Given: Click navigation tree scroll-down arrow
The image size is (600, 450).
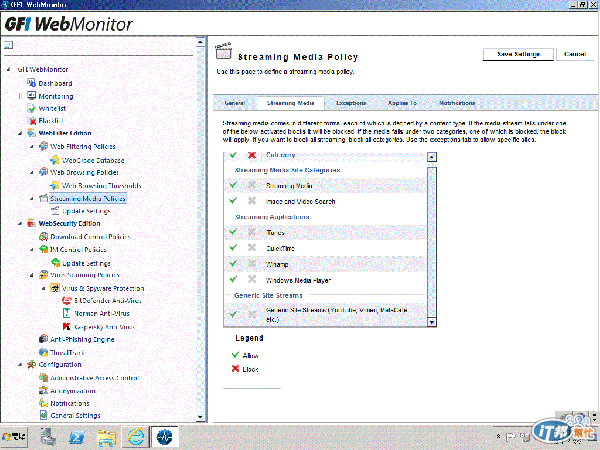Looking at the screenshot, I should [200, 417].
